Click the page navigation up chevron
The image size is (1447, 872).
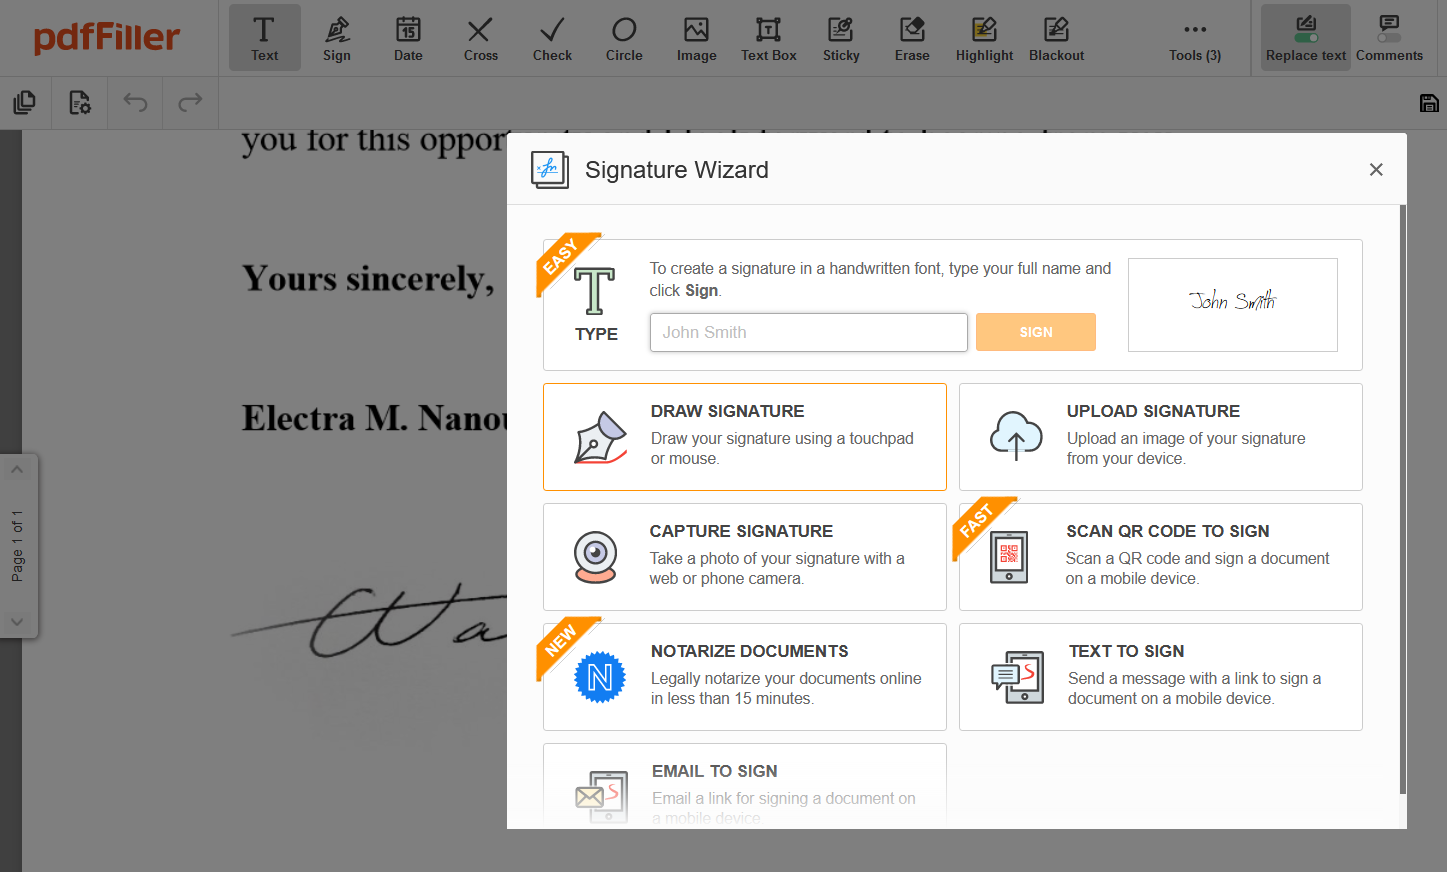click(17, 468)
